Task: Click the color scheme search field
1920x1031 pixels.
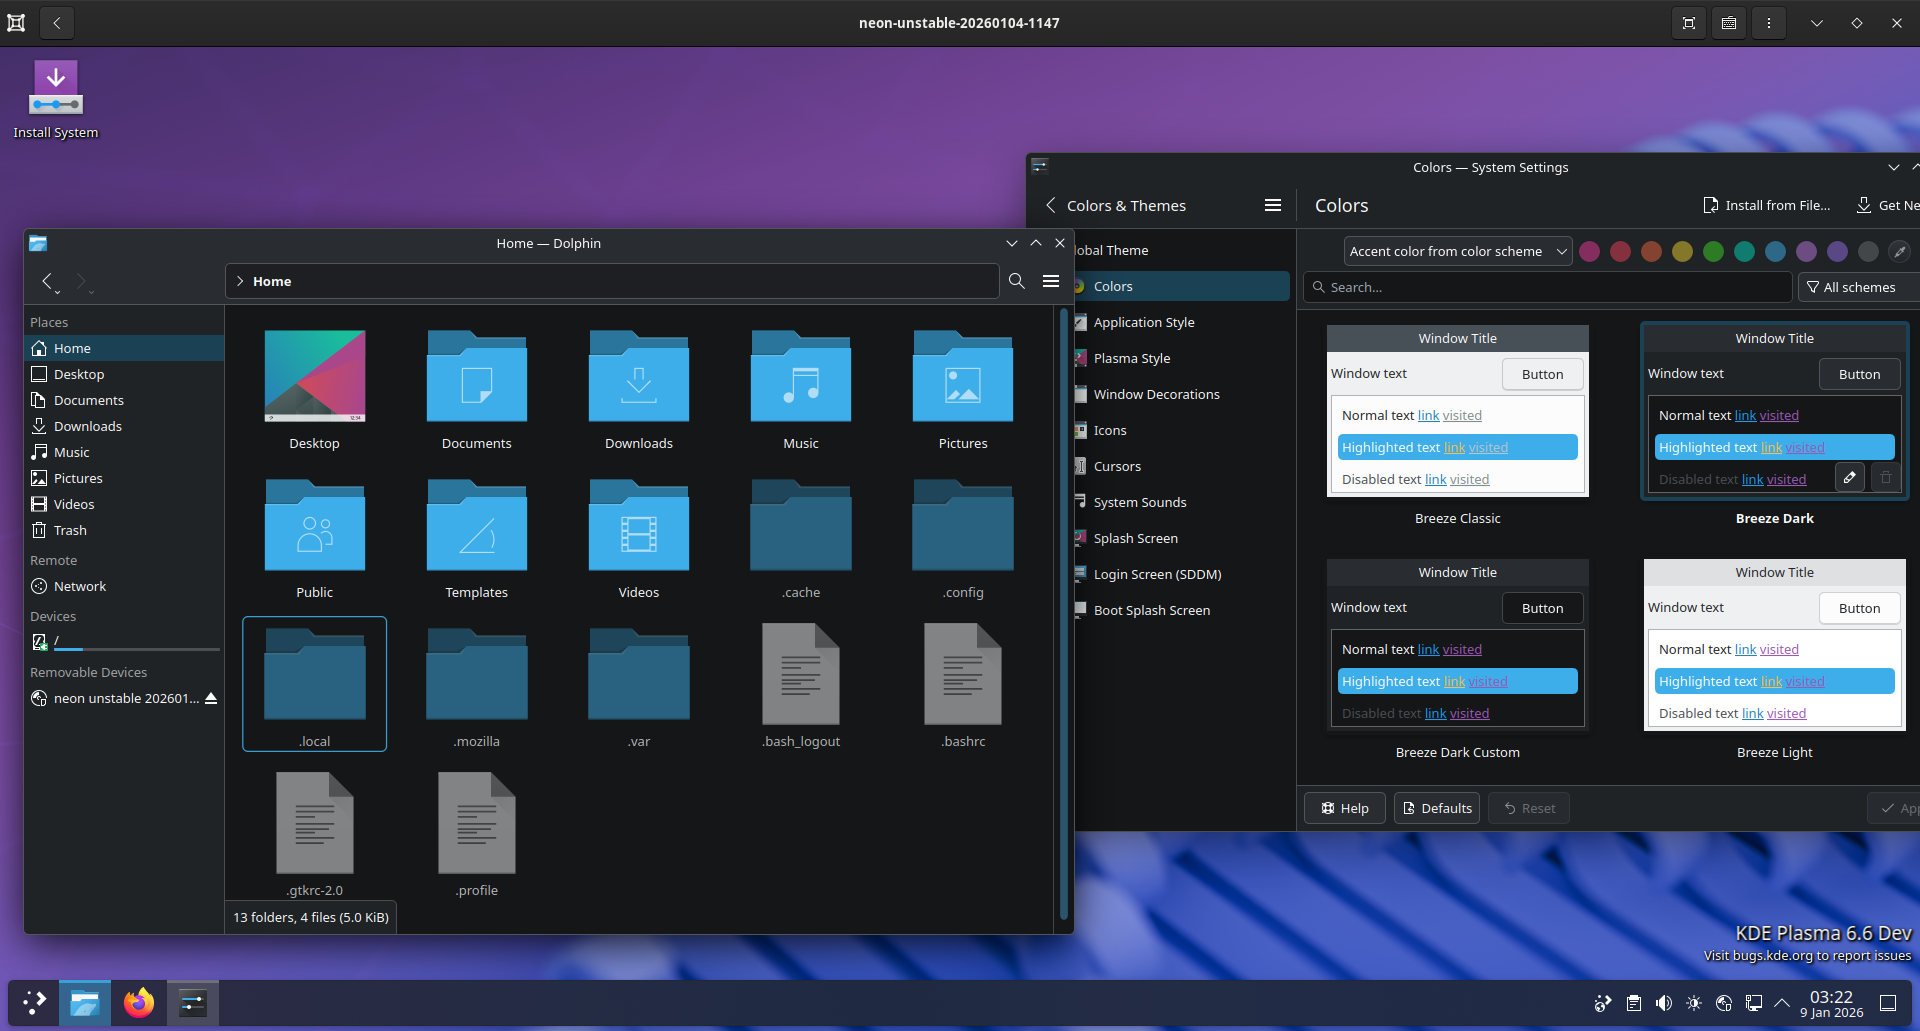Action: tap(1550, 287)
